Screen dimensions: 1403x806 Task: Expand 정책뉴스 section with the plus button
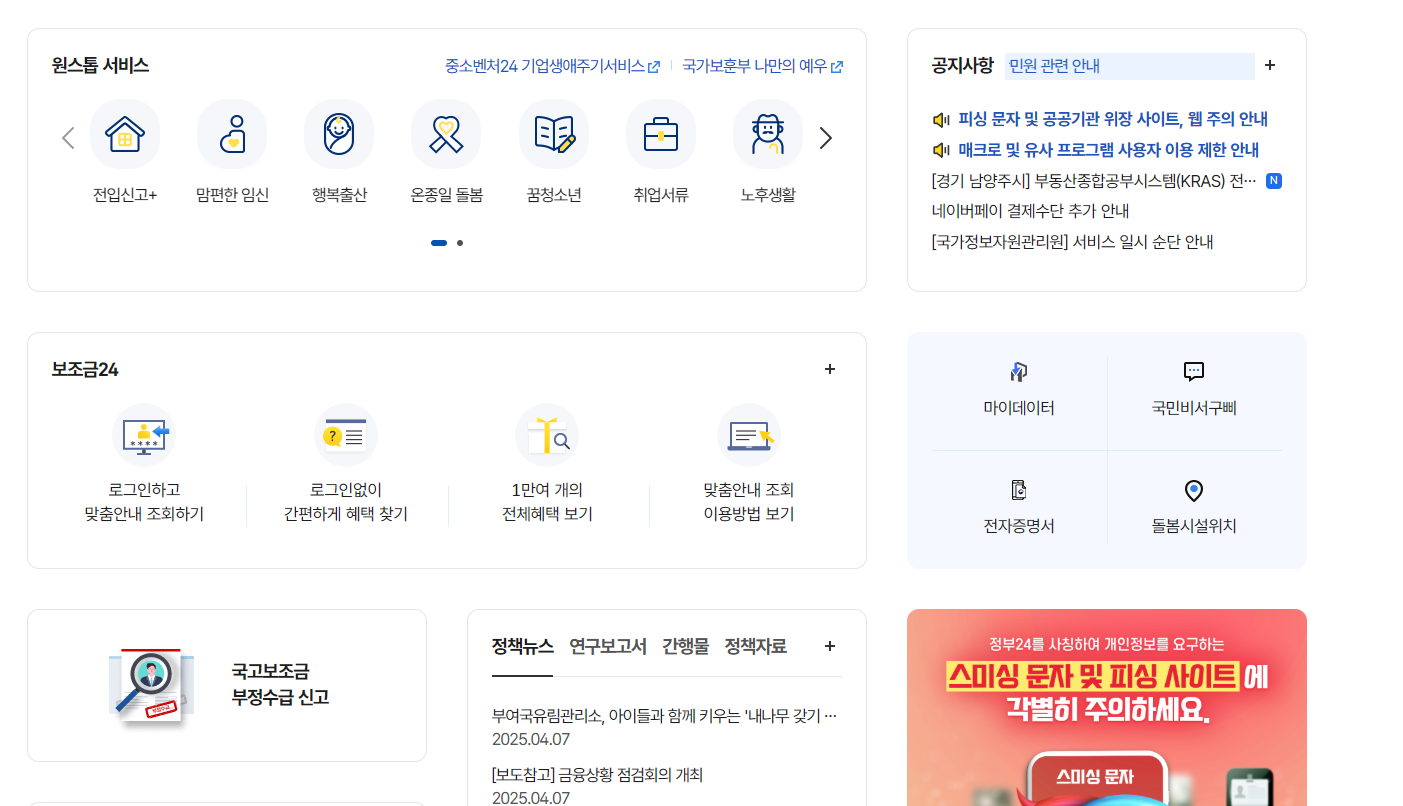(830, 646)
